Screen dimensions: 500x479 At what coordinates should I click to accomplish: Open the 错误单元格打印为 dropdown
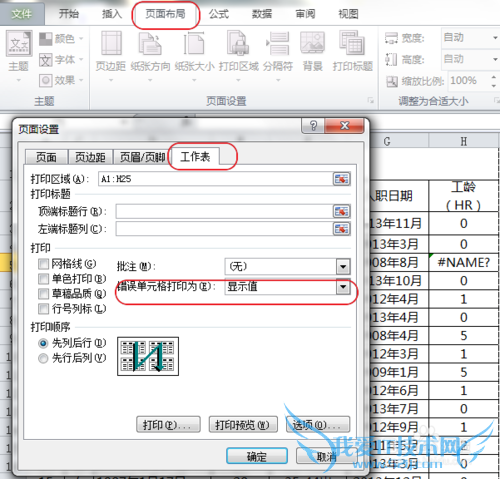(x=343, y=287)
